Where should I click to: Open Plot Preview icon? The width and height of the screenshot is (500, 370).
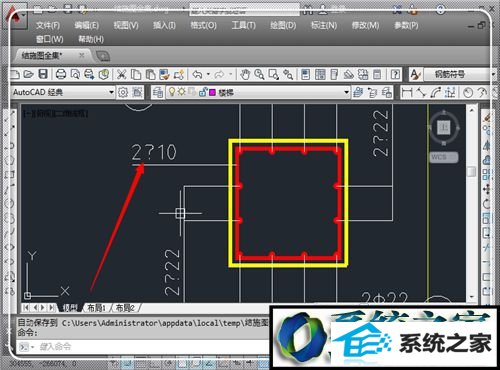pos(75,74)
